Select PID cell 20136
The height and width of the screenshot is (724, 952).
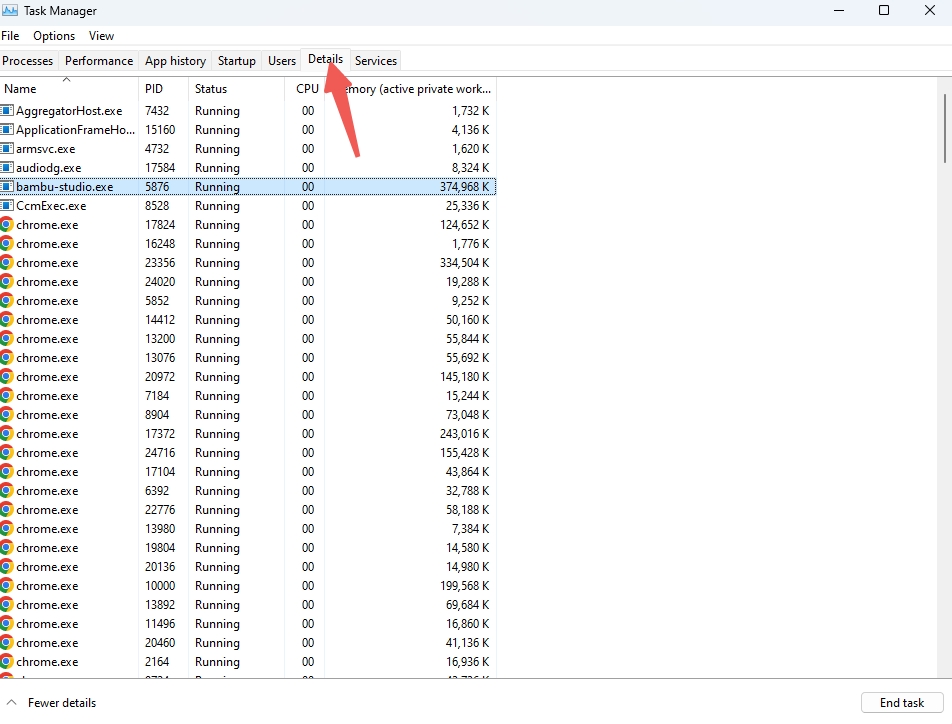[160, 567]
